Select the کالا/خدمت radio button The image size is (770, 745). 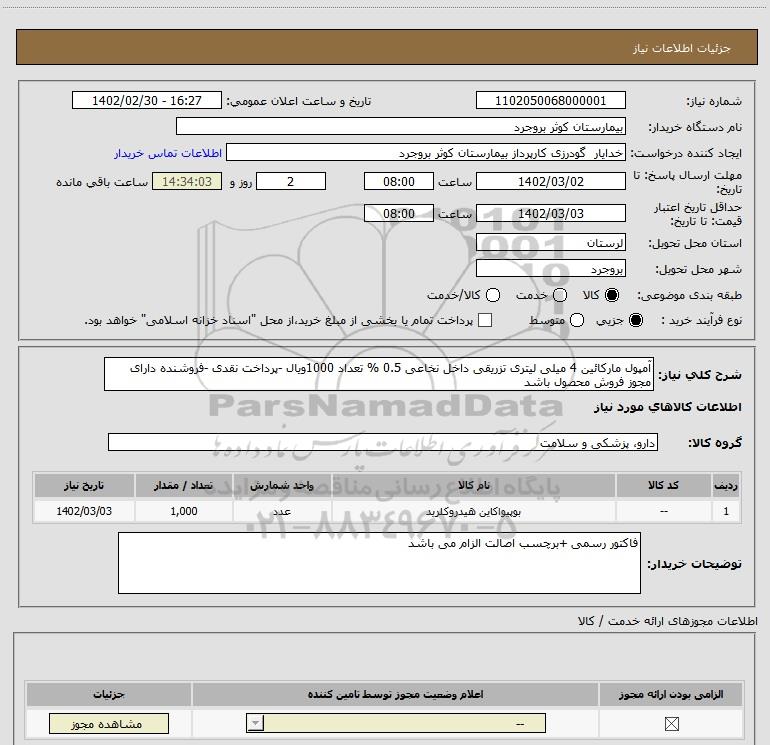[x=493, y=295]
